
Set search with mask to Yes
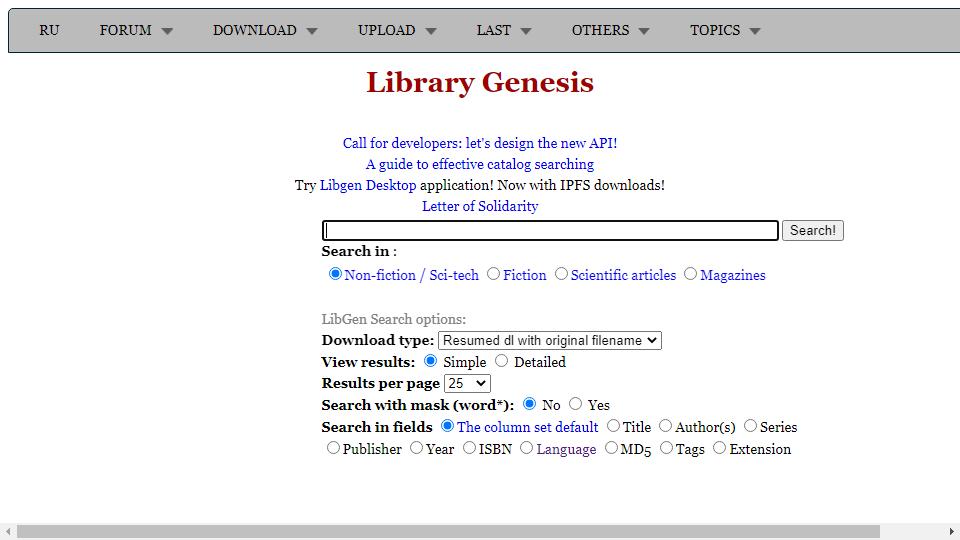click(x=576, y=403)
